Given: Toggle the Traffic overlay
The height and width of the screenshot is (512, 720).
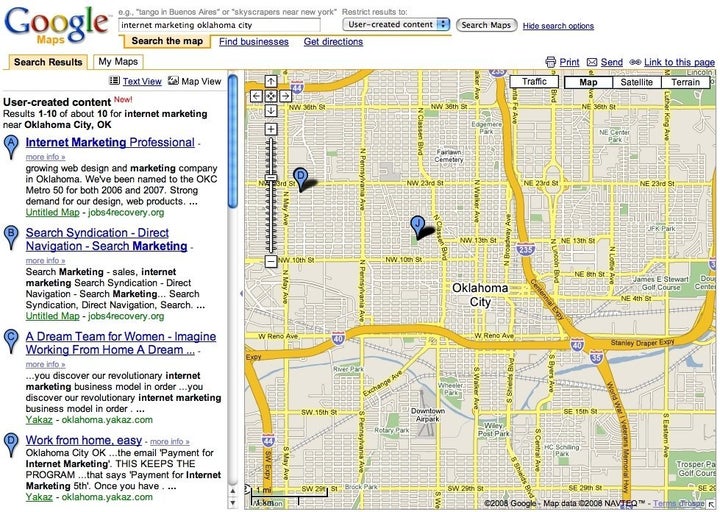Looking at the screenshot, I should click(534, 82).
